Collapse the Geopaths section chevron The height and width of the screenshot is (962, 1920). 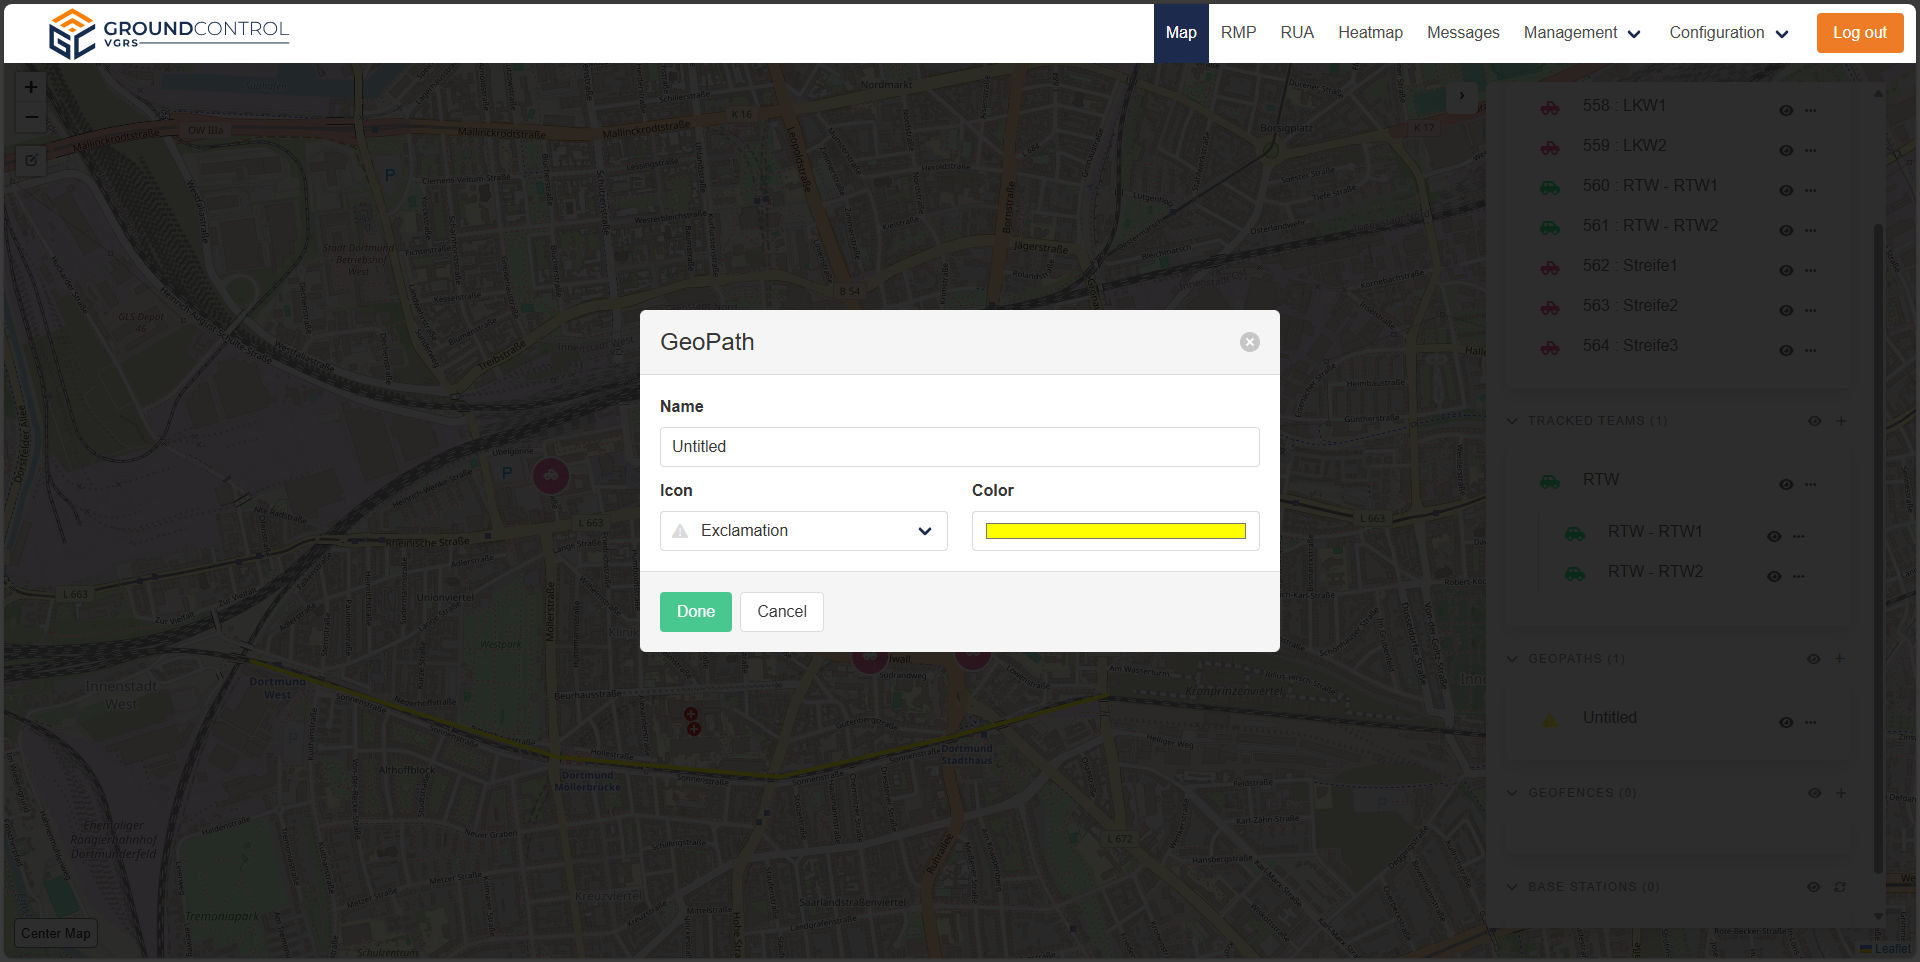1512,659
